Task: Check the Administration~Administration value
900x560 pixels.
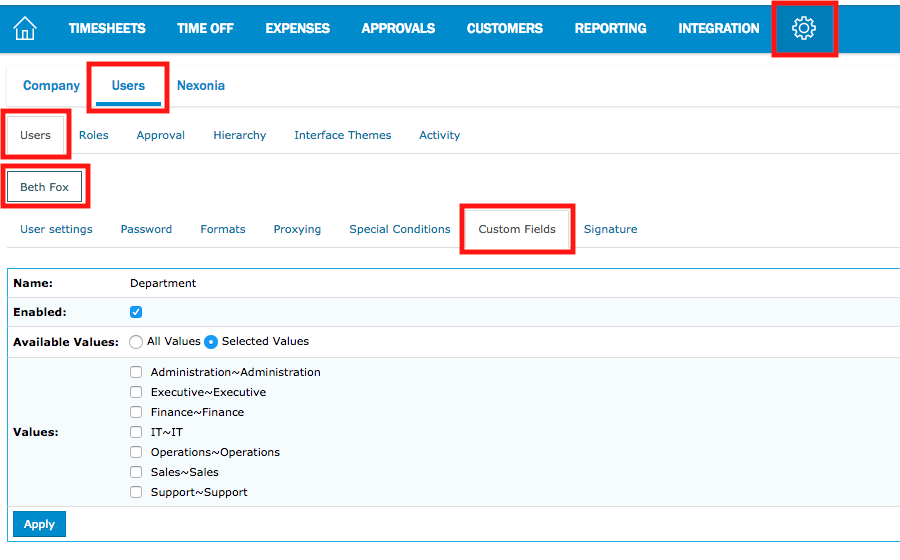Action: click(x=136, y=372)
